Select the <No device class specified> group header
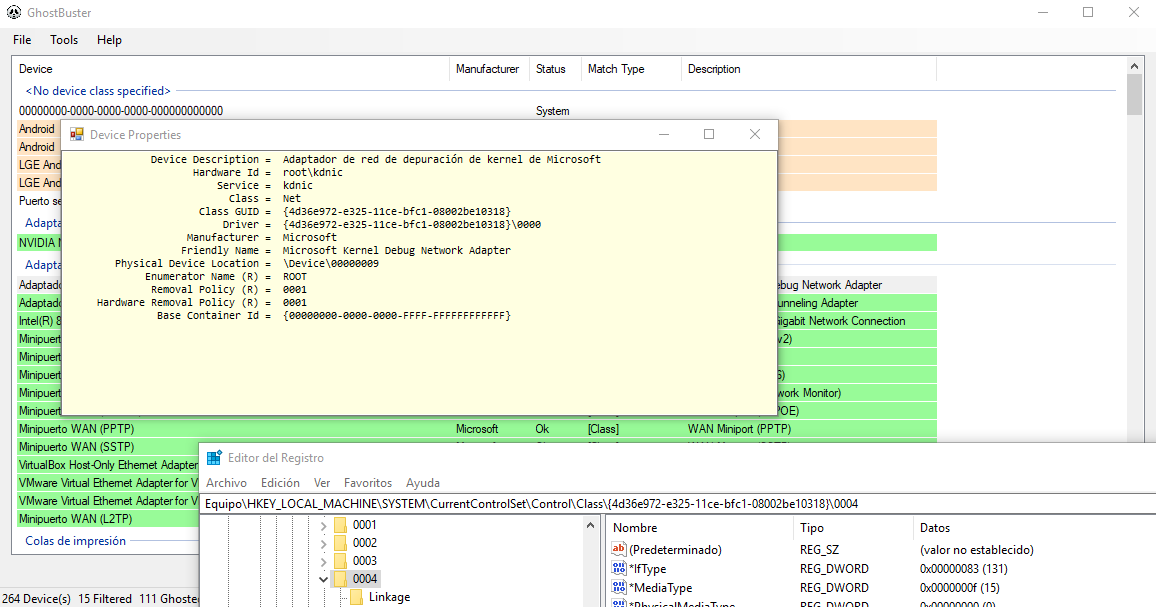The image size is (1156, 607). pyautogui.click(x=98, y=91)
